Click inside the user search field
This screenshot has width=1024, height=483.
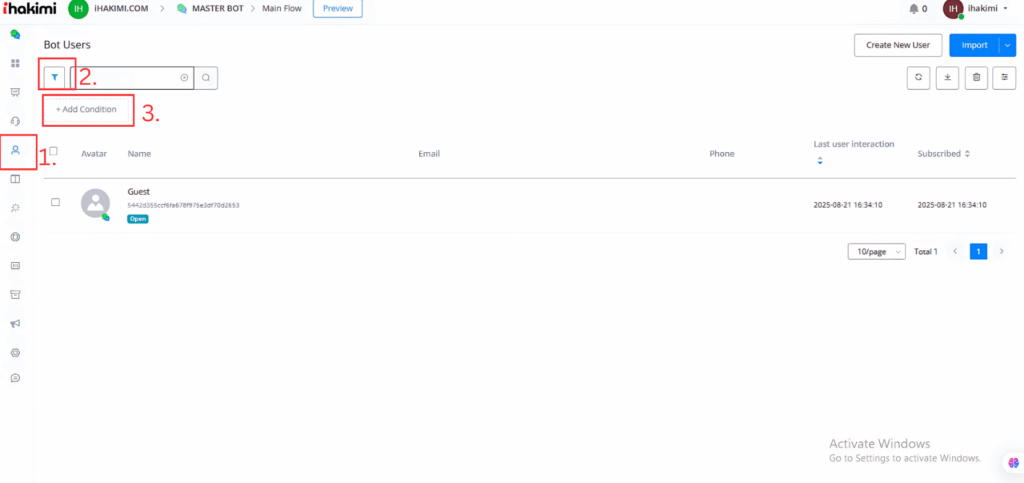coord(128,77)
